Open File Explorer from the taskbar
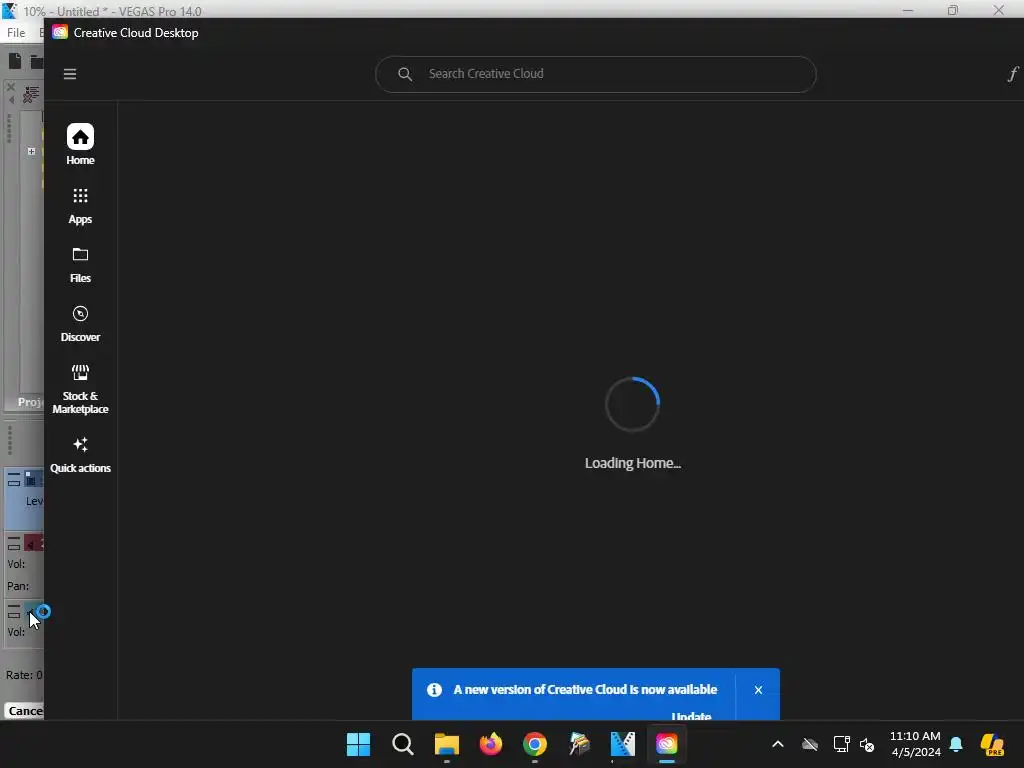Viewport: 1024px width, 768px height. point(447,744)
